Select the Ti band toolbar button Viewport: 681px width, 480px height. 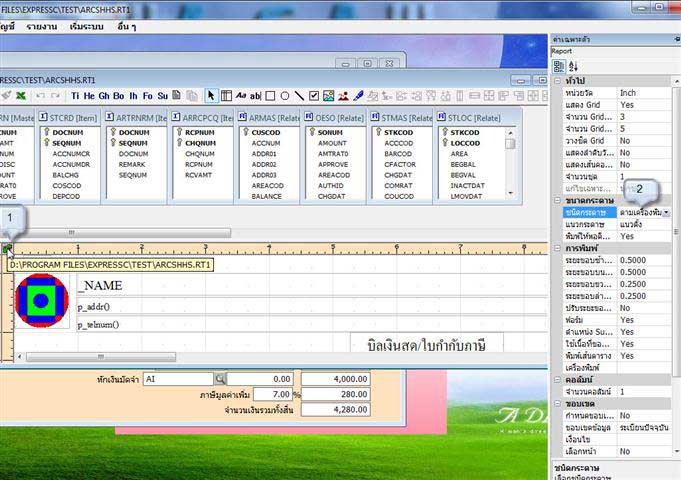pos(75,96)
